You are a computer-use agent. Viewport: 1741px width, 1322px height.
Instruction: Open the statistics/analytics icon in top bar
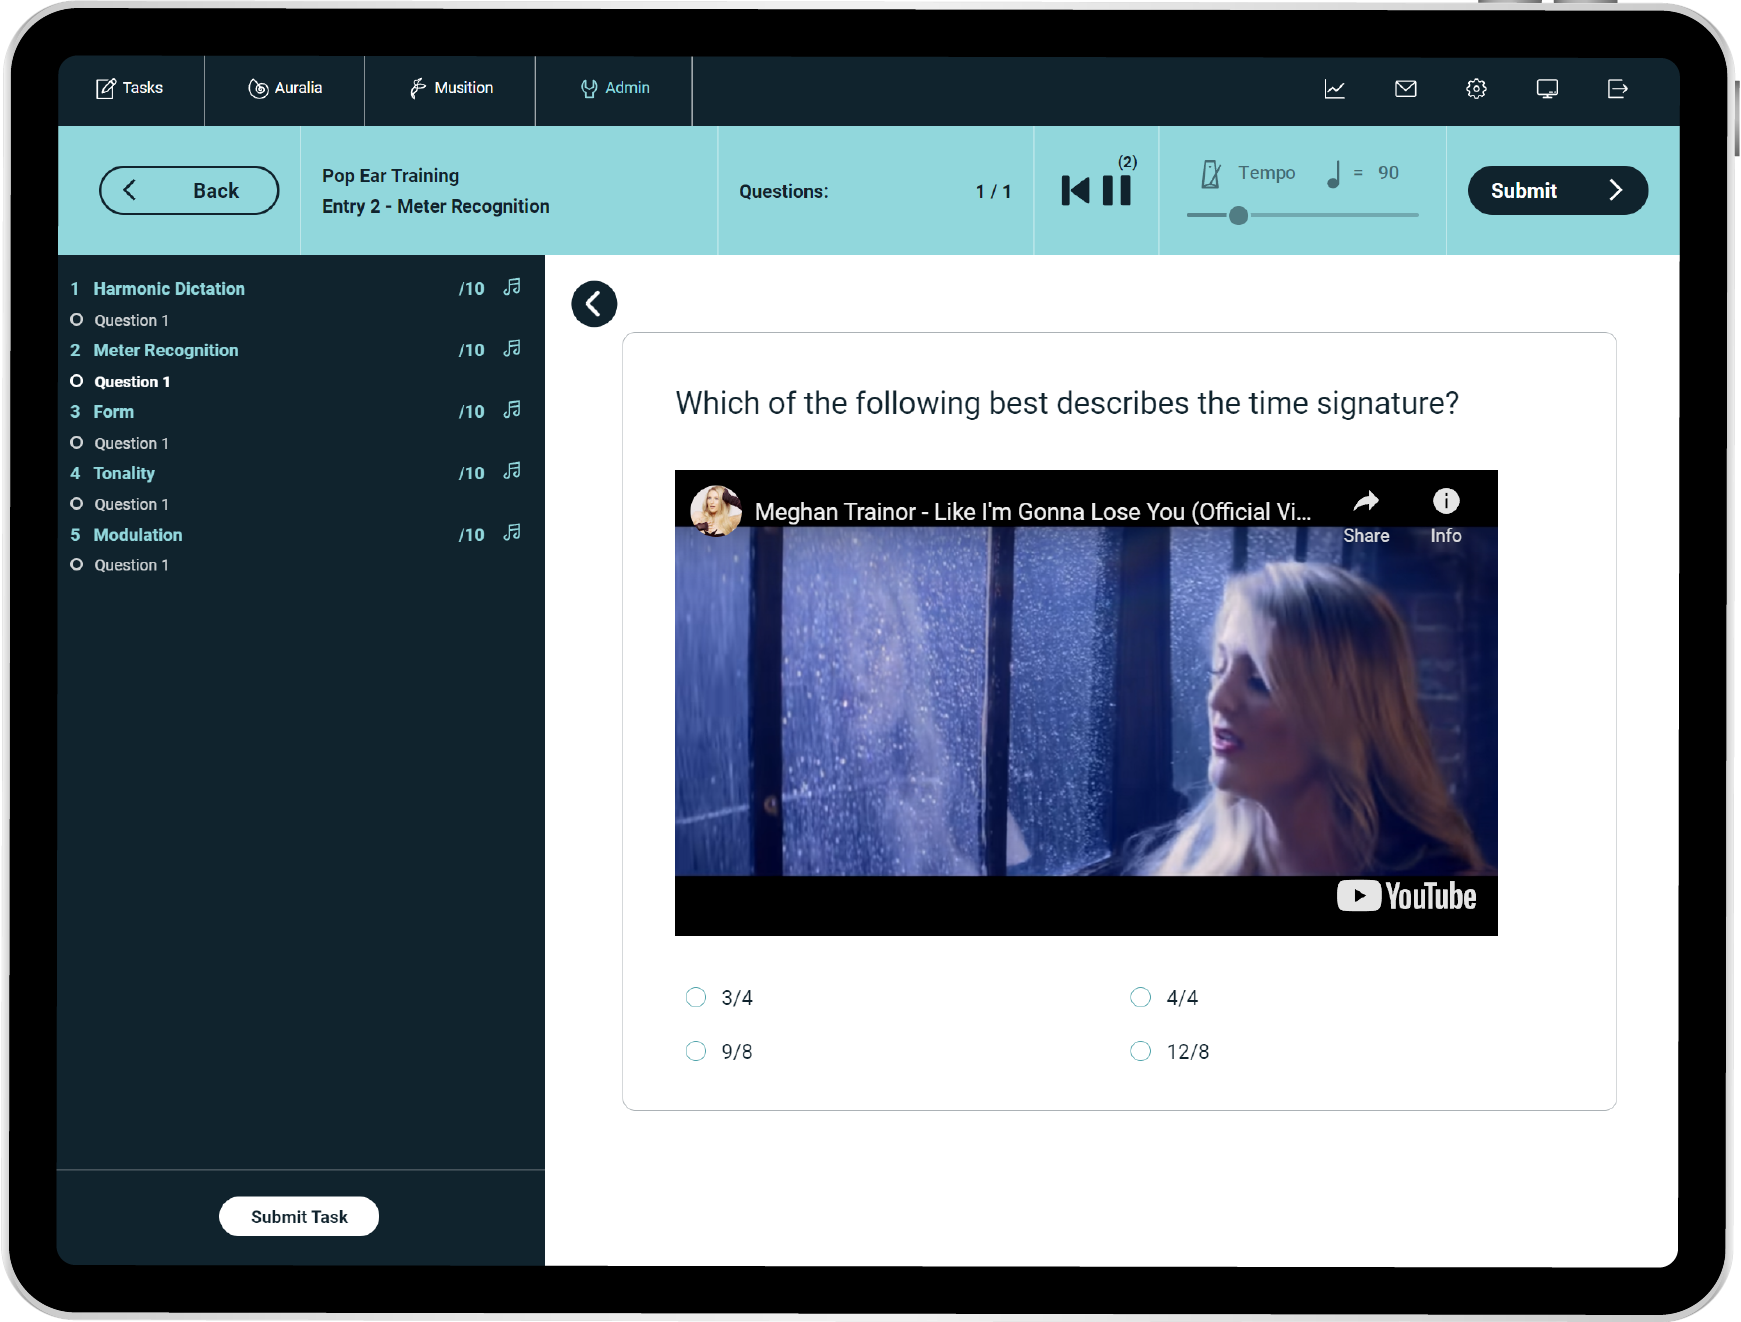pos(1336,89)
